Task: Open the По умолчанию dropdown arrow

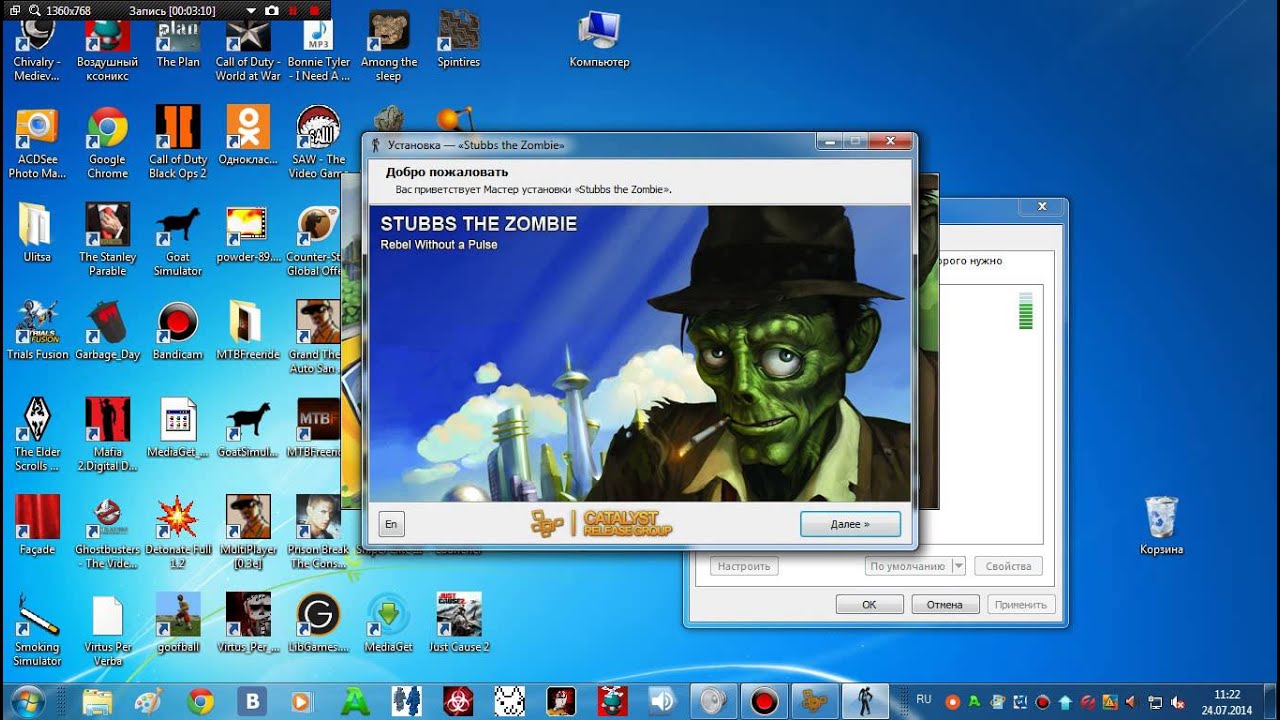Action: [x=958, y=566]
